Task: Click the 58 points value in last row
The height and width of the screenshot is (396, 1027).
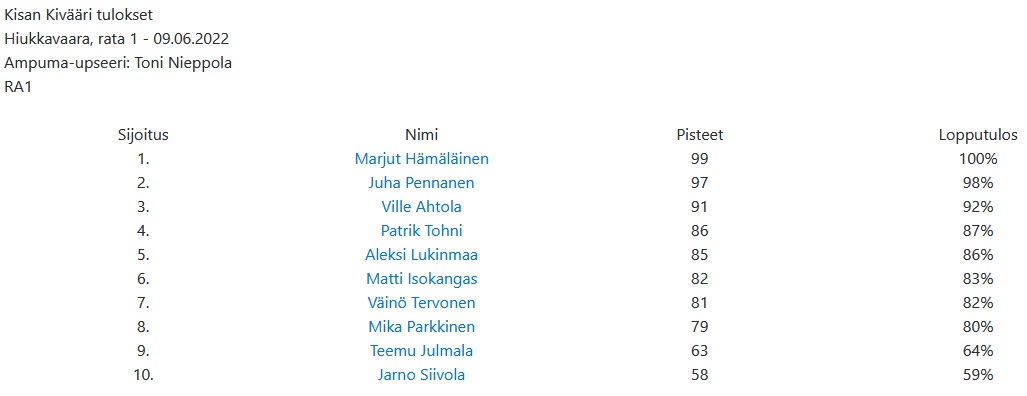Action: 700,375
